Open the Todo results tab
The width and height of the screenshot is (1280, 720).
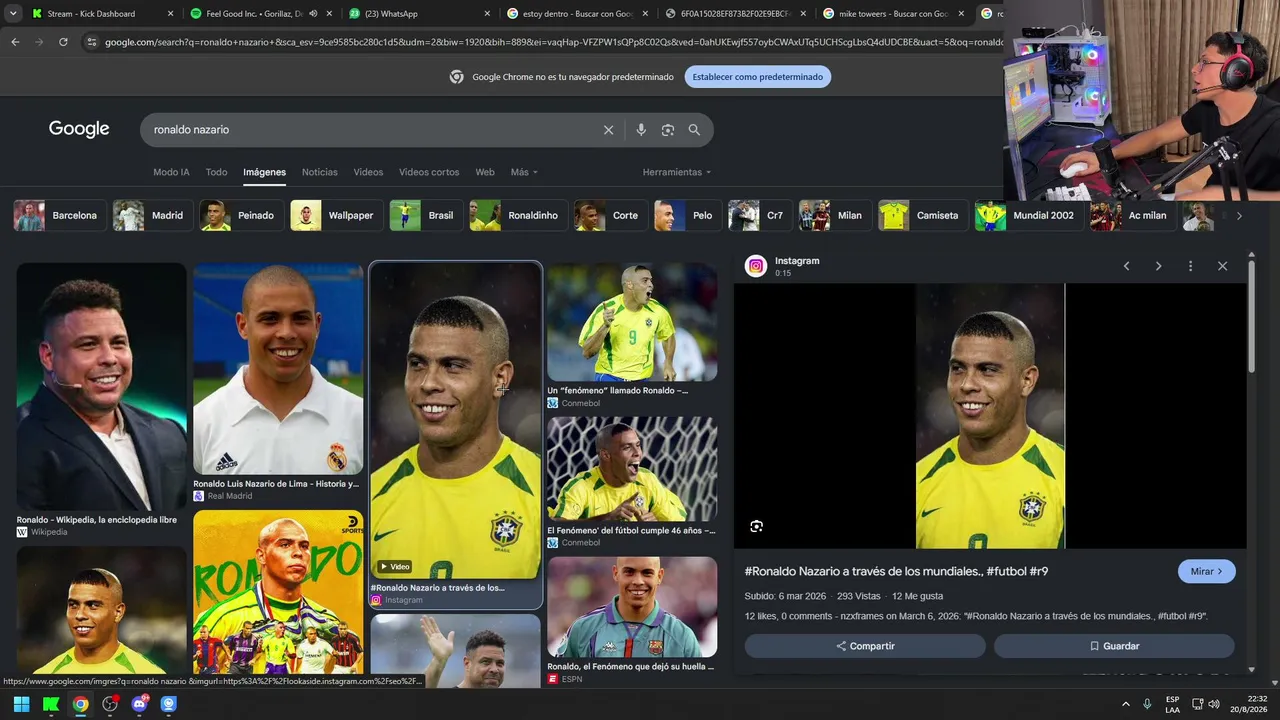[216, 172]
